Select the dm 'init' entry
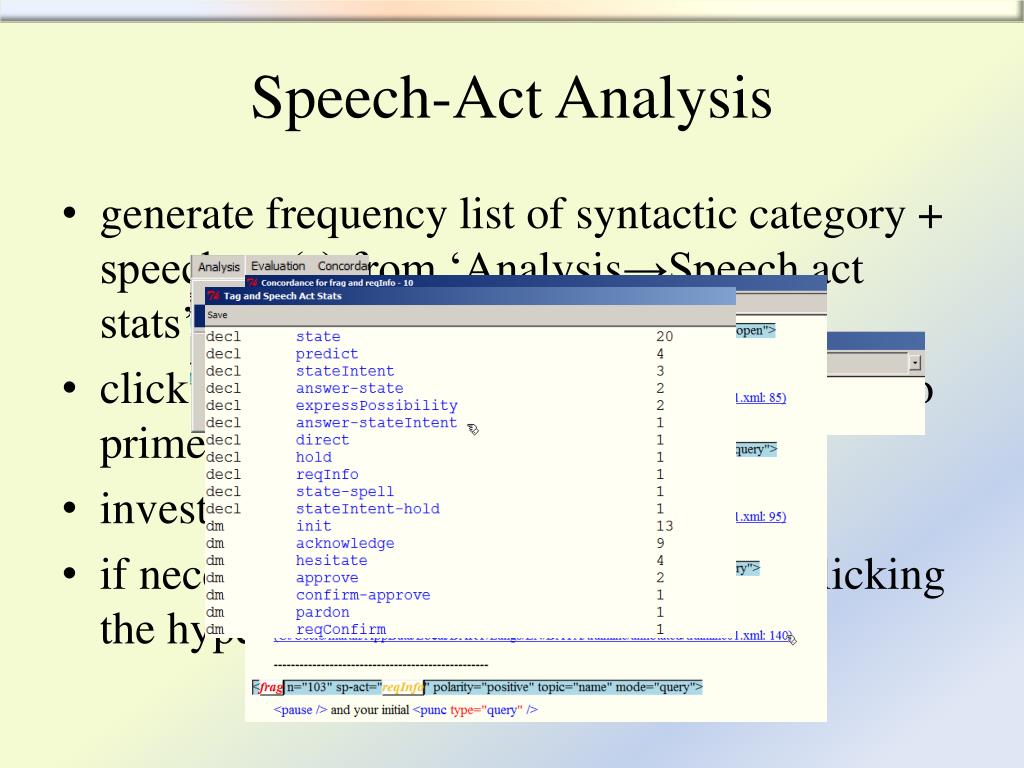 pos(313,526)
